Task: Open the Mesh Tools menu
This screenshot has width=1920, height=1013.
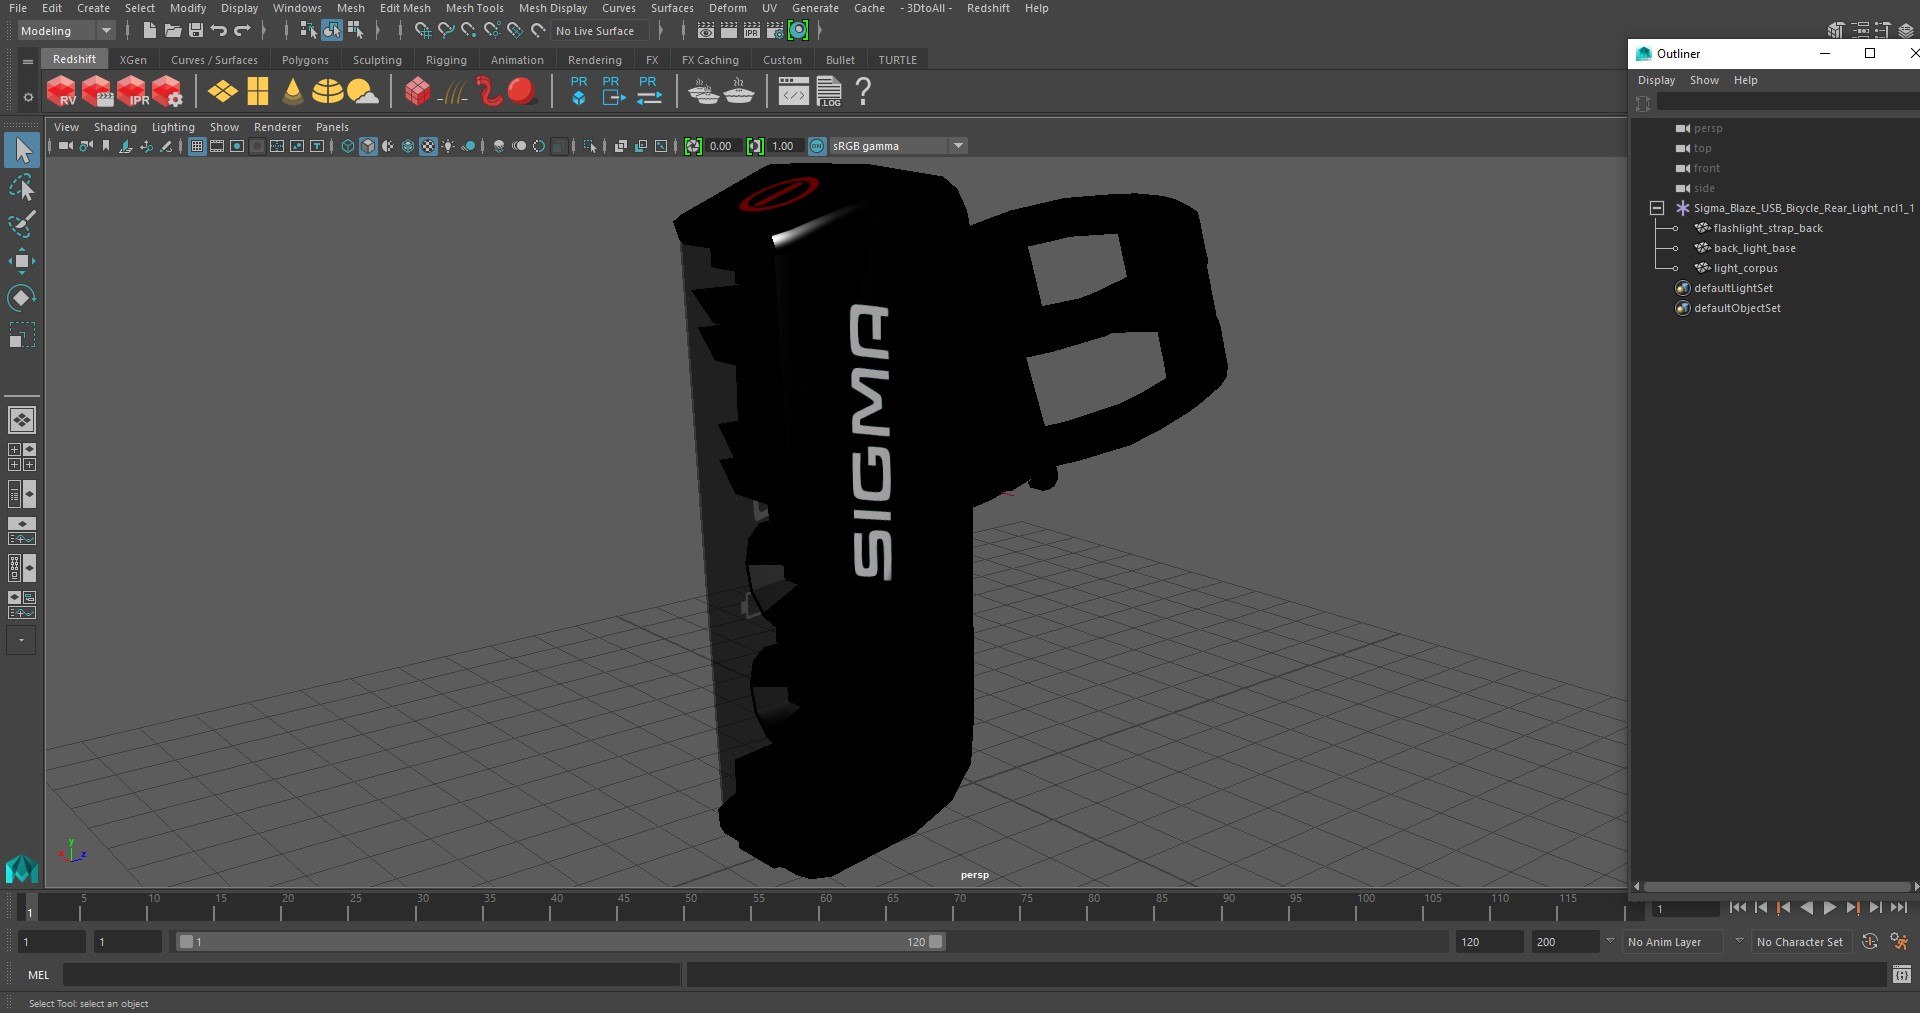Action: (474, 8)
